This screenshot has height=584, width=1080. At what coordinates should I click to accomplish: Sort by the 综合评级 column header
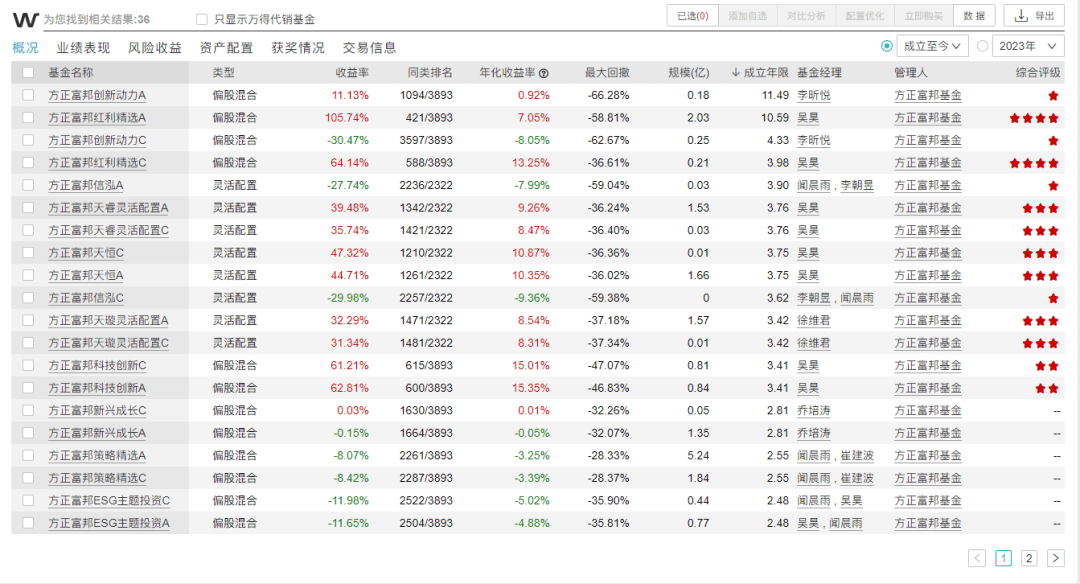(1038, 72)
